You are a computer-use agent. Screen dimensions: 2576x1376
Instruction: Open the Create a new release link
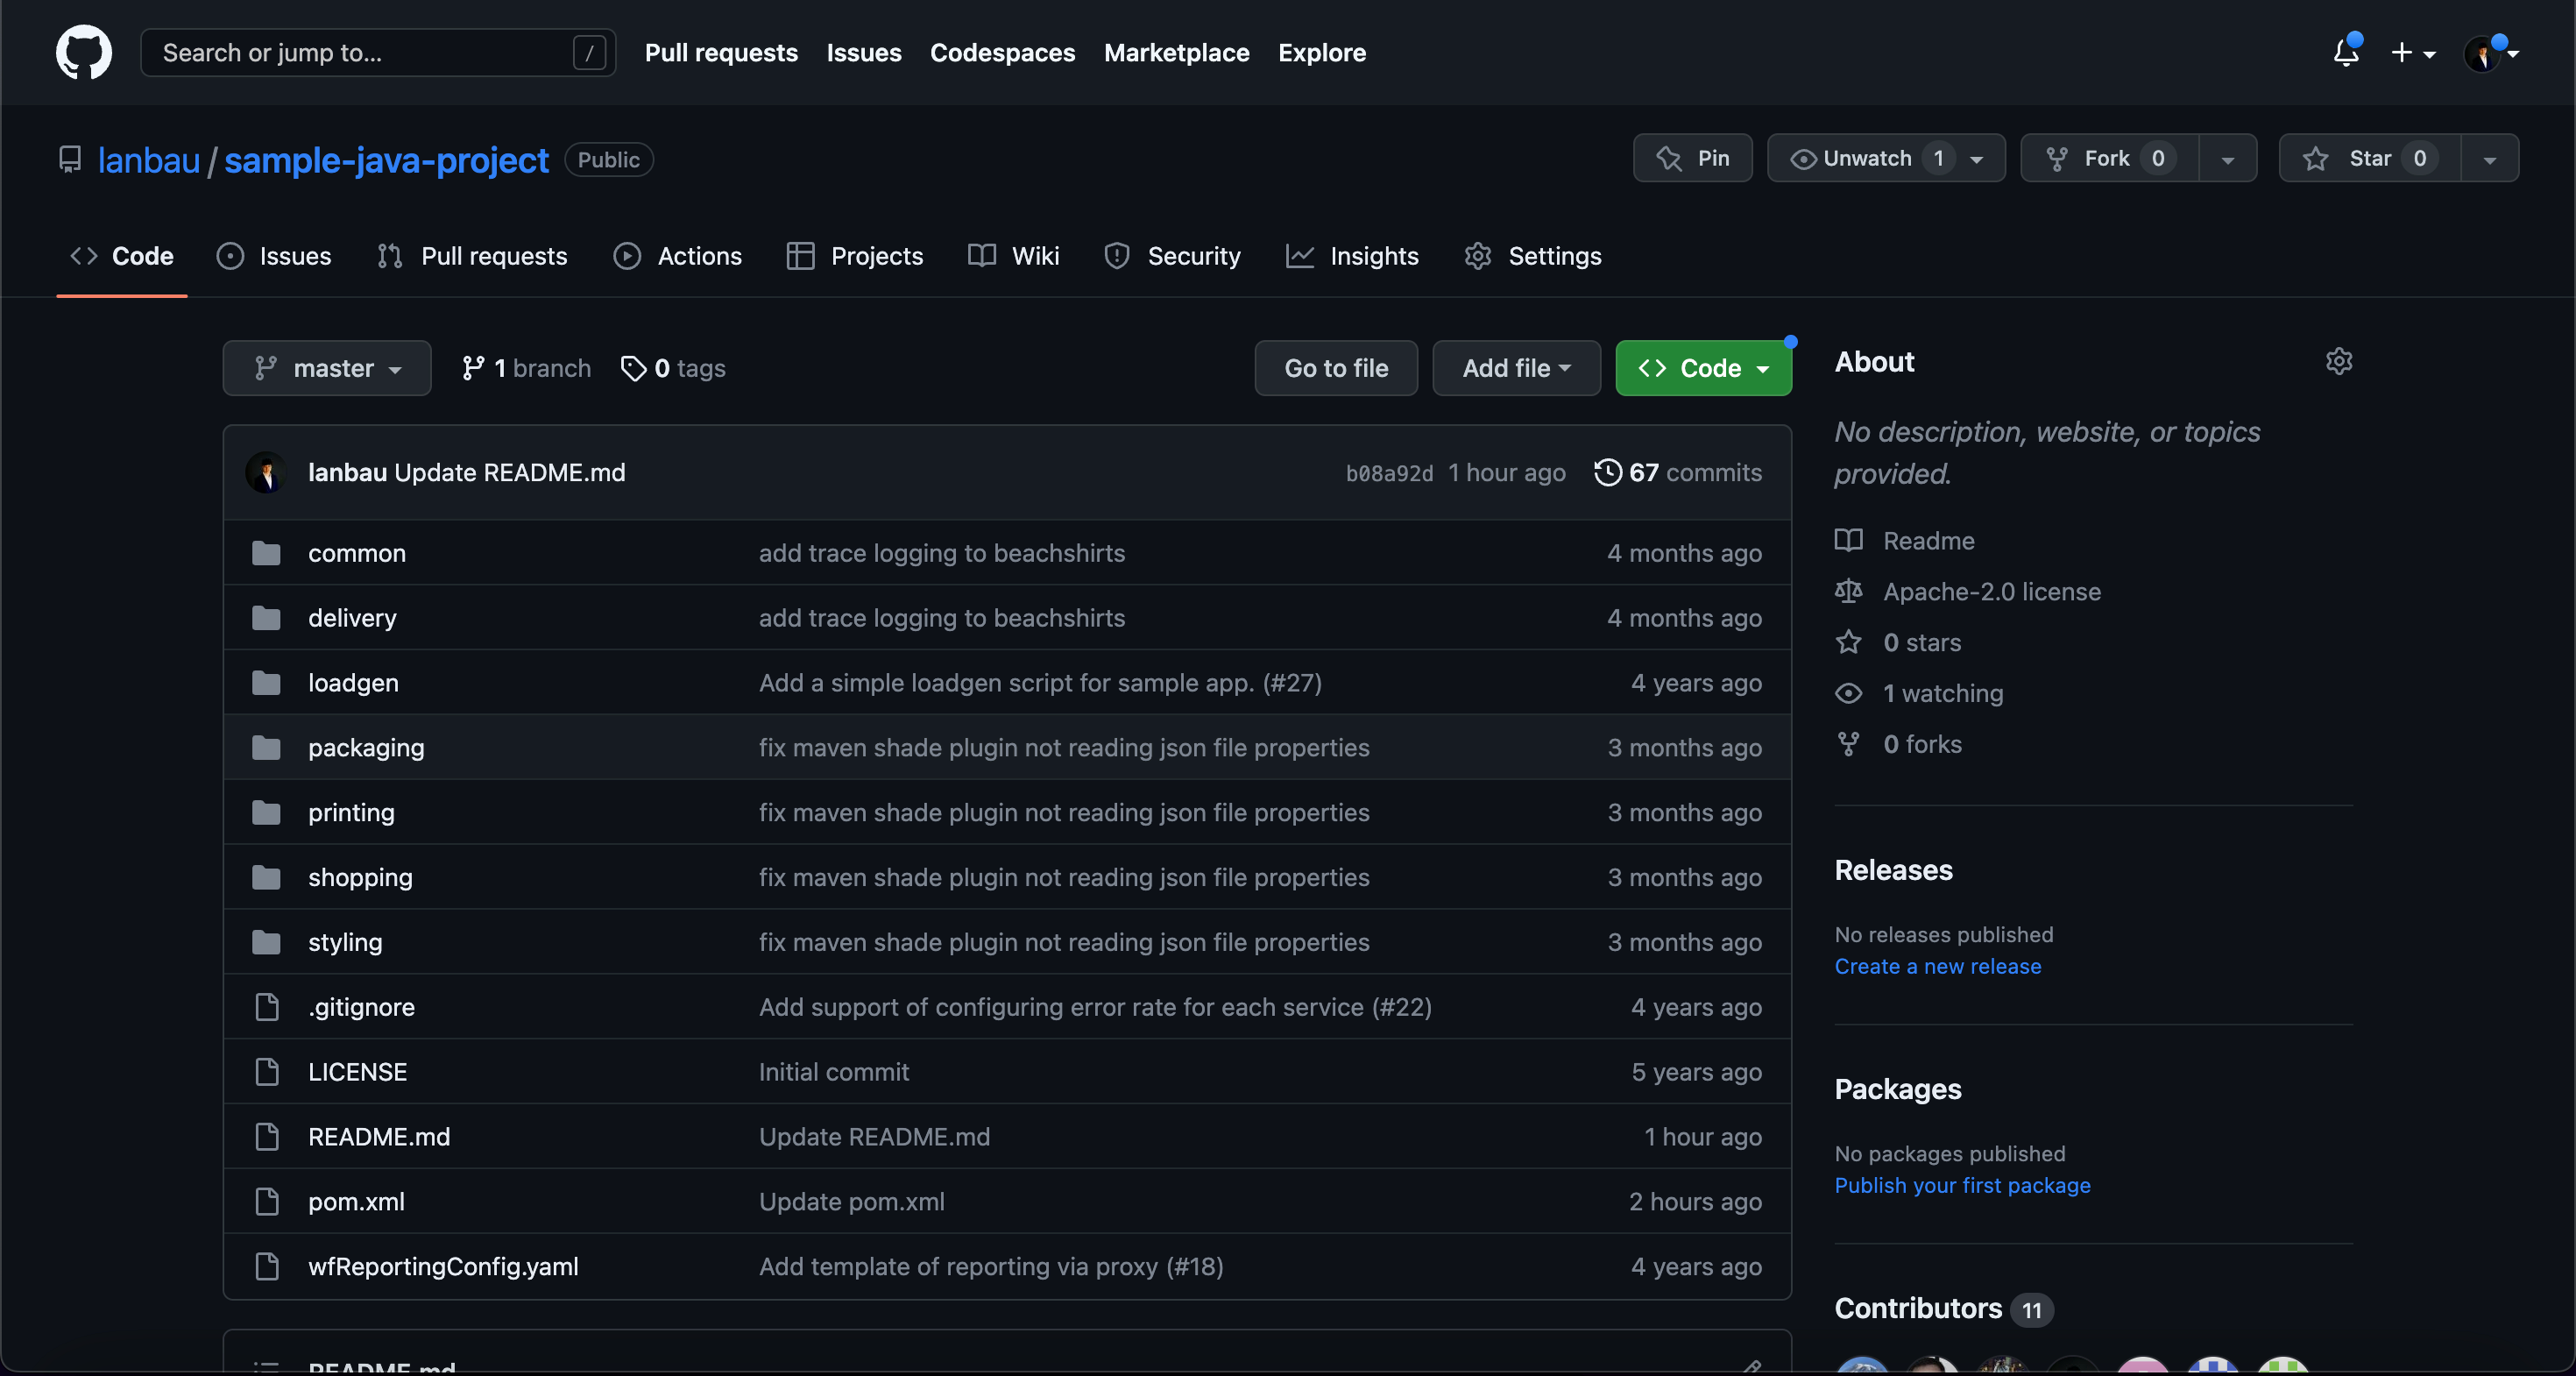[1937, 966]
